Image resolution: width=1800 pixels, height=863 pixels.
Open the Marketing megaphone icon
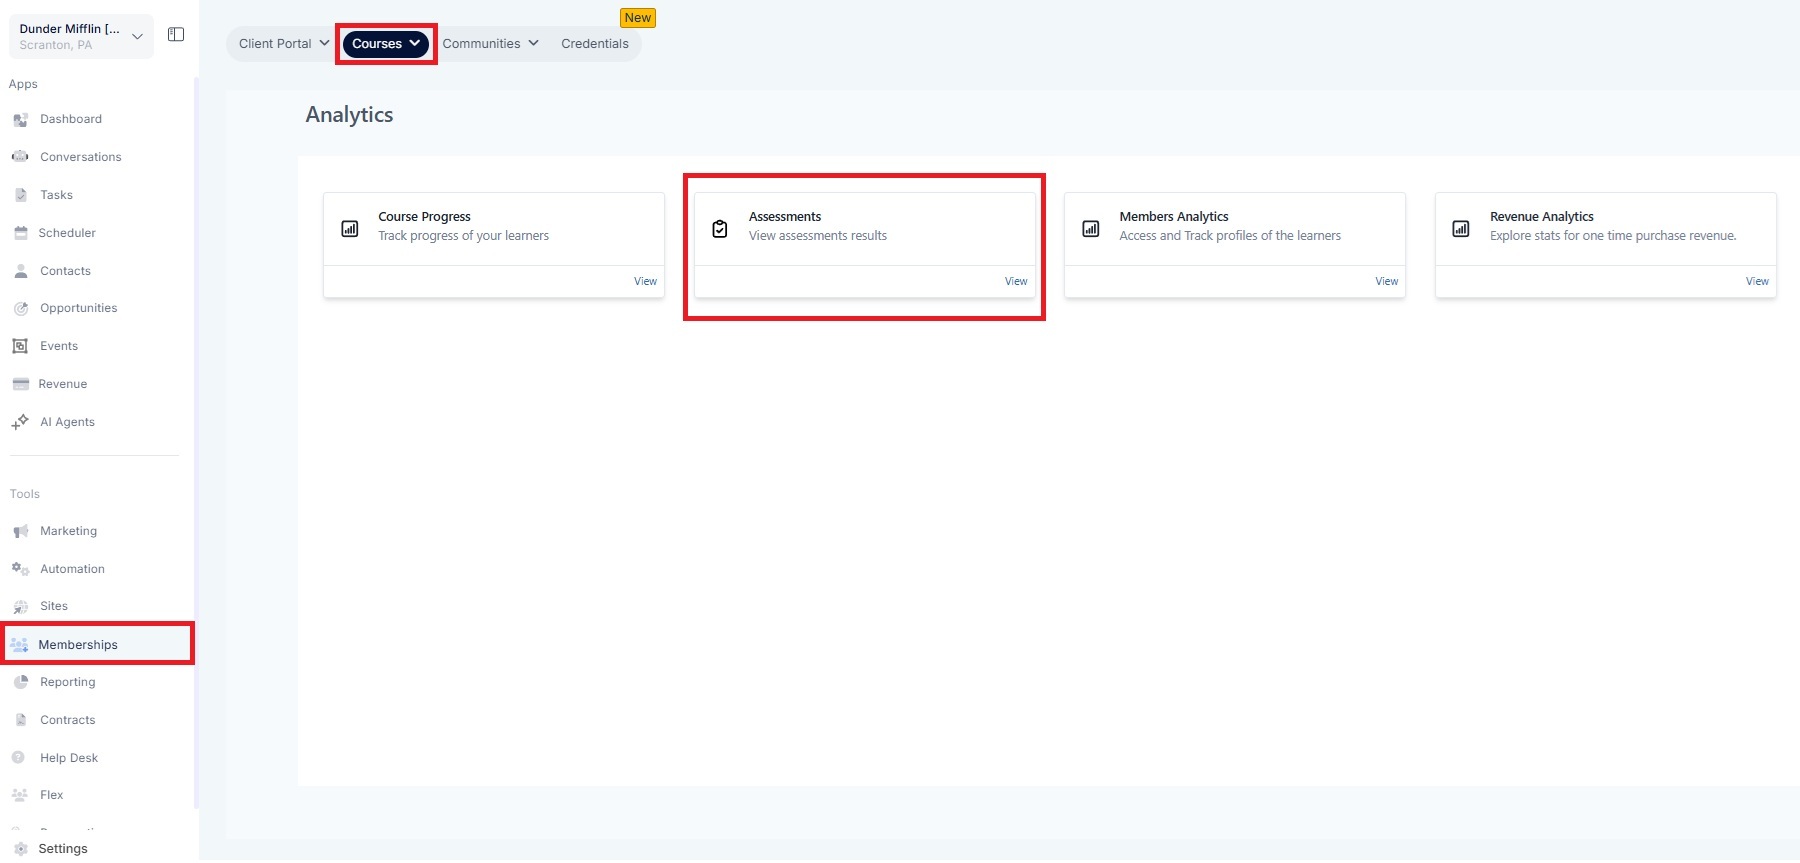coord(20,531)
